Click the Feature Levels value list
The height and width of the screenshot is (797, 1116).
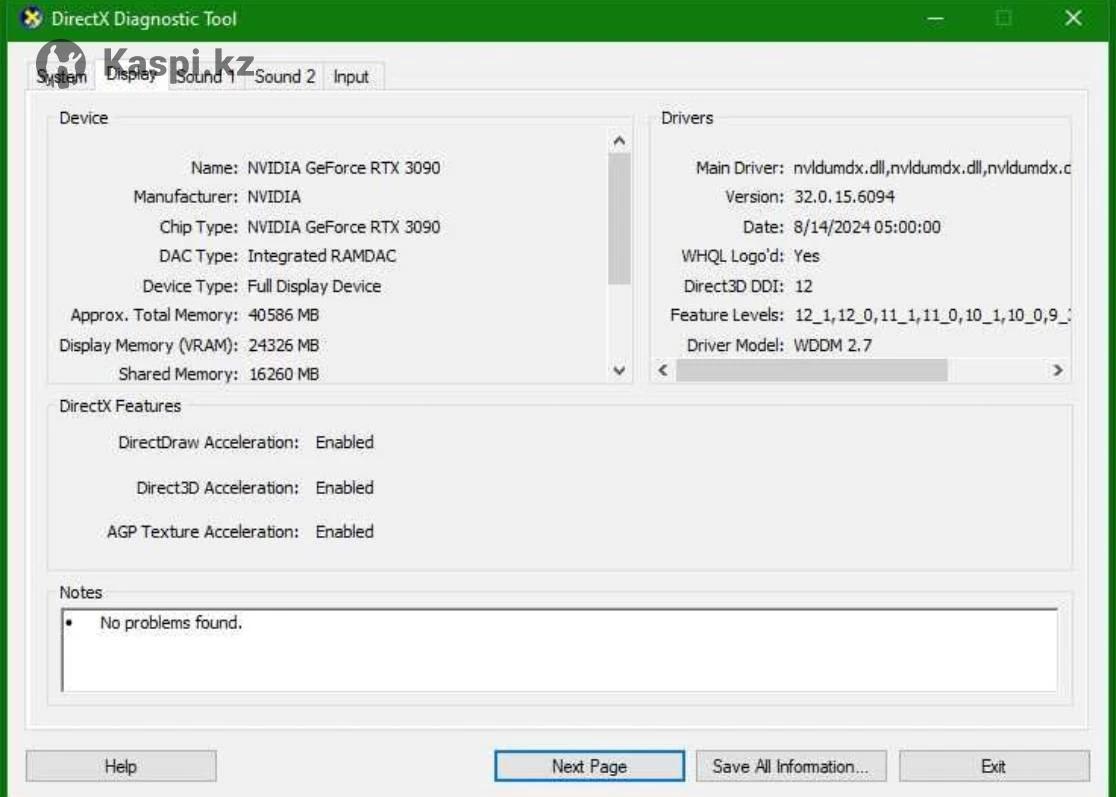click(932, 315)
